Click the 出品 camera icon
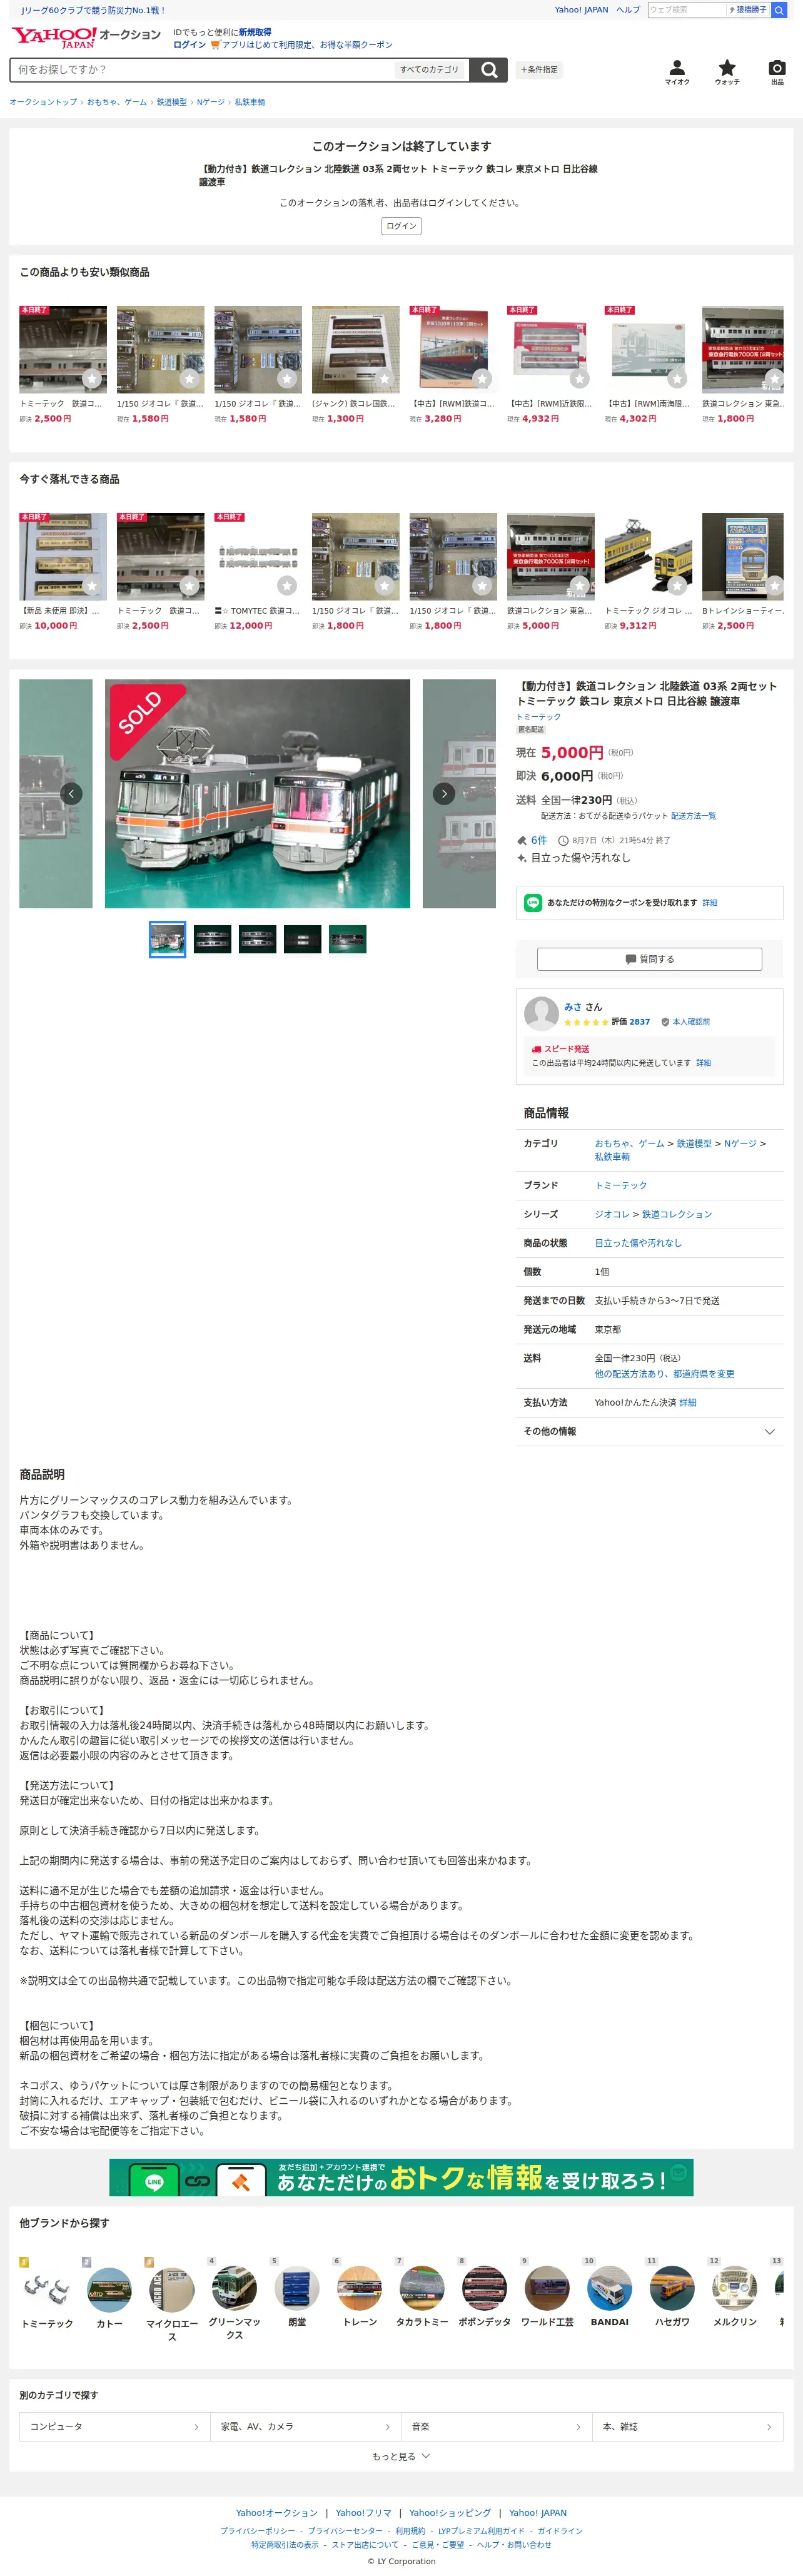Image resolution: width=803 pixels, height=2576 pixels. point(777,71)
